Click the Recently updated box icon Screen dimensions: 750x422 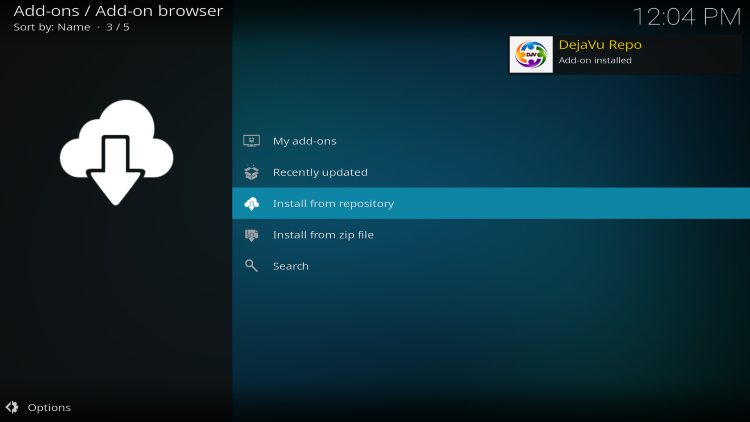click(x=252, y=172)
